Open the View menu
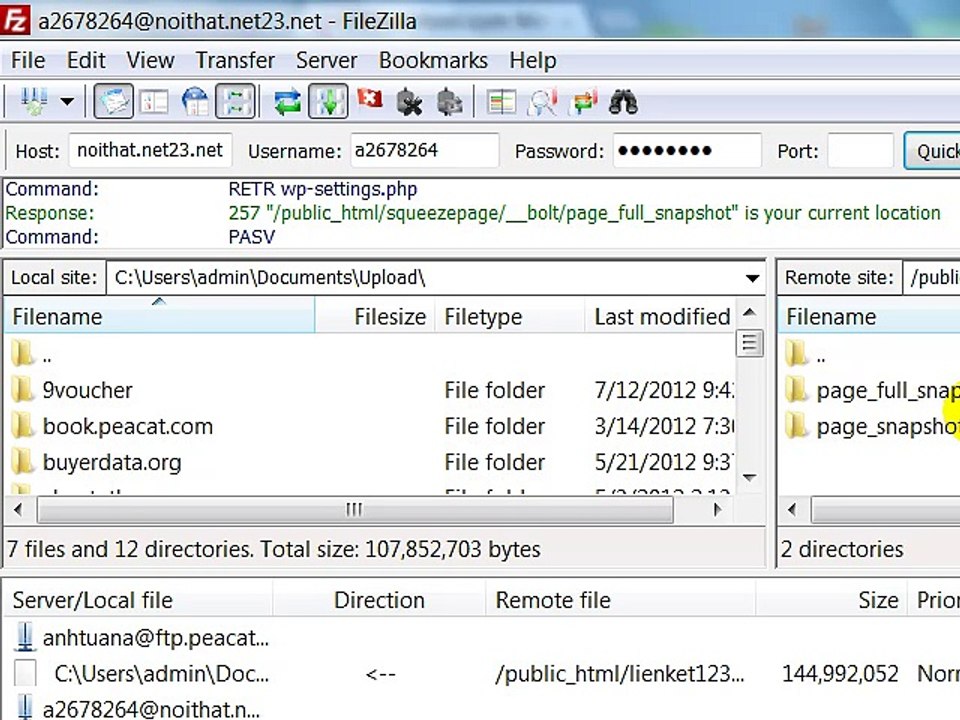The height and width of the screenshot is (720, 960). [151, 60]
